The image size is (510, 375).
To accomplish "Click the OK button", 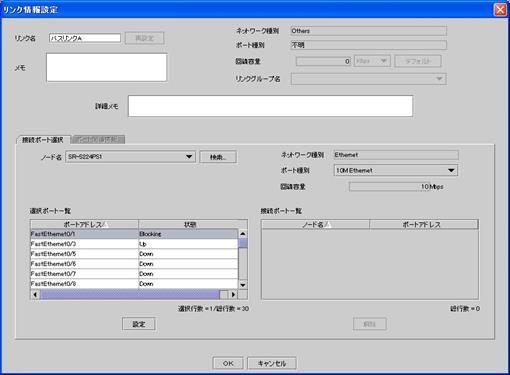I will pyautogui.click(x=228, y=363).
